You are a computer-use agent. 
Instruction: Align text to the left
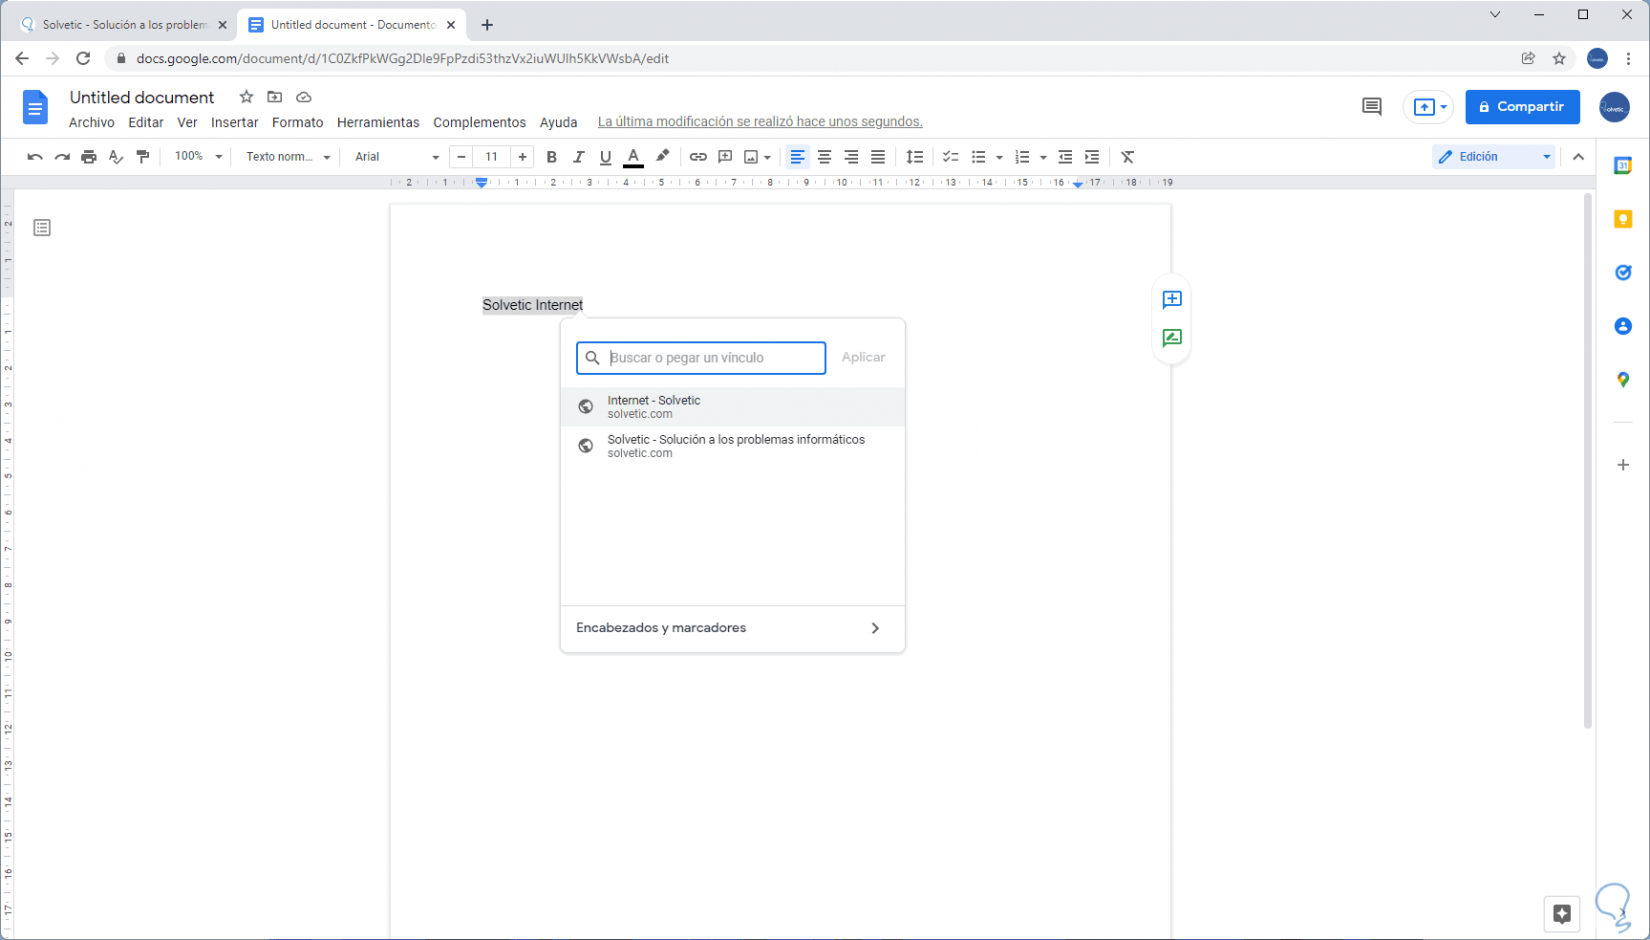797,157
